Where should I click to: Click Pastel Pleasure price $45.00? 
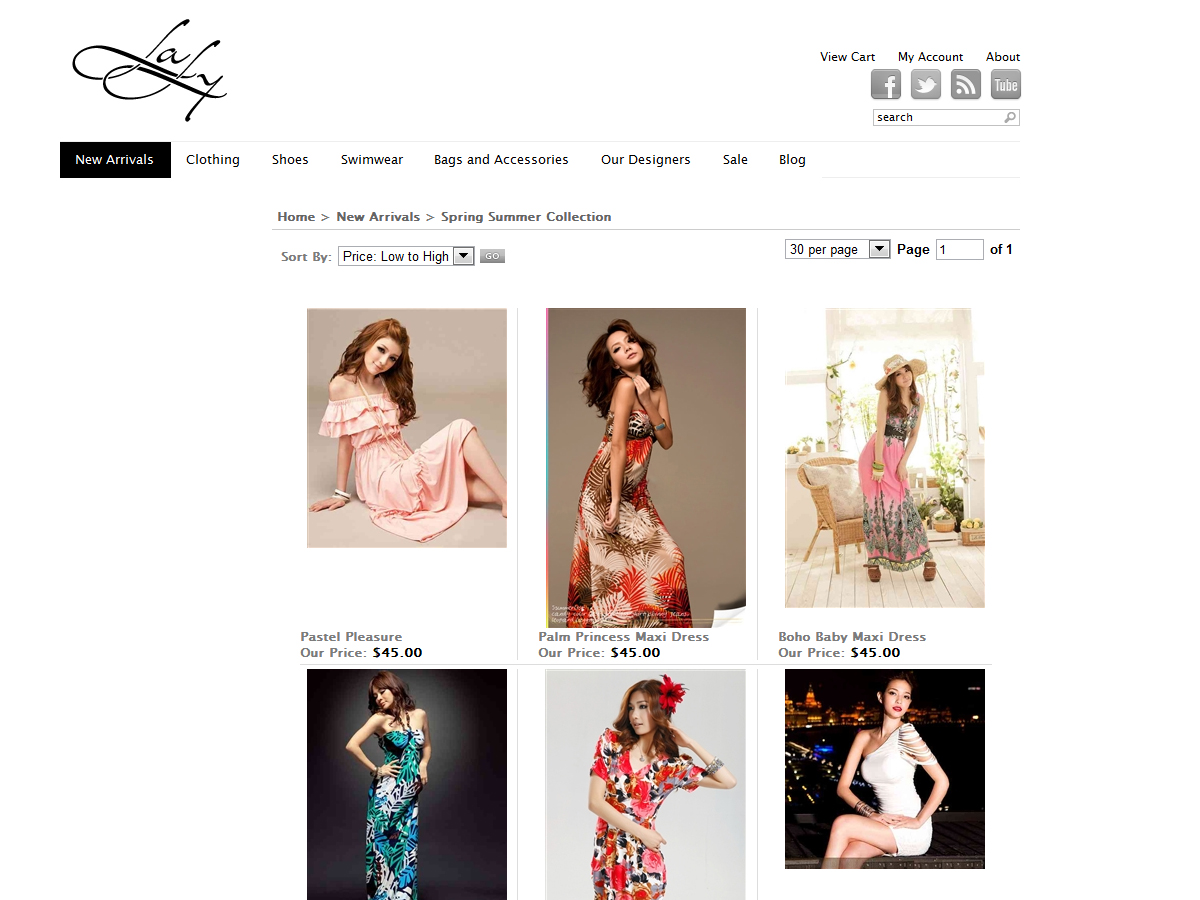point(397,653)
